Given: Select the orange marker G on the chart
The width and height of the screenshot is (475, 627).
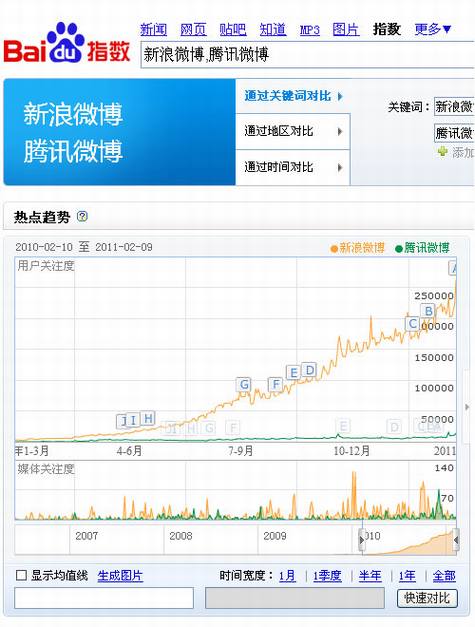Looking at the screenshot, I should 244,385.
